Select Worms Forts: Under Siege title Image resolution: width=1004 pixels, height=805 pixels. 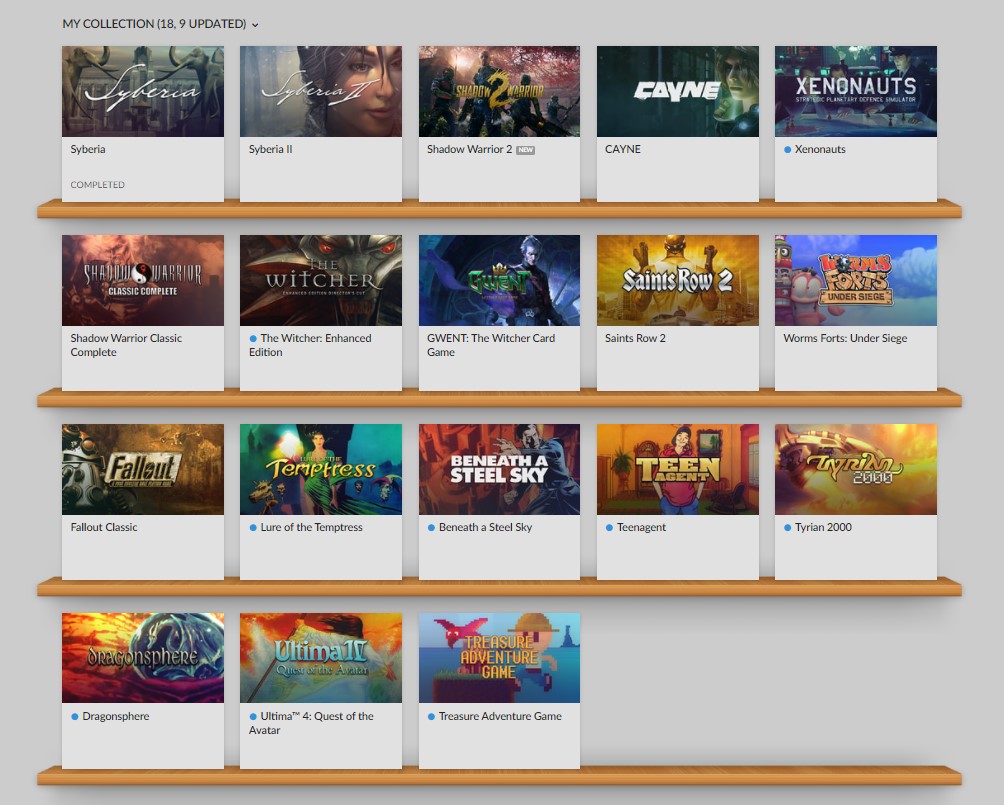pyautogui.click(x=845, y=338)
